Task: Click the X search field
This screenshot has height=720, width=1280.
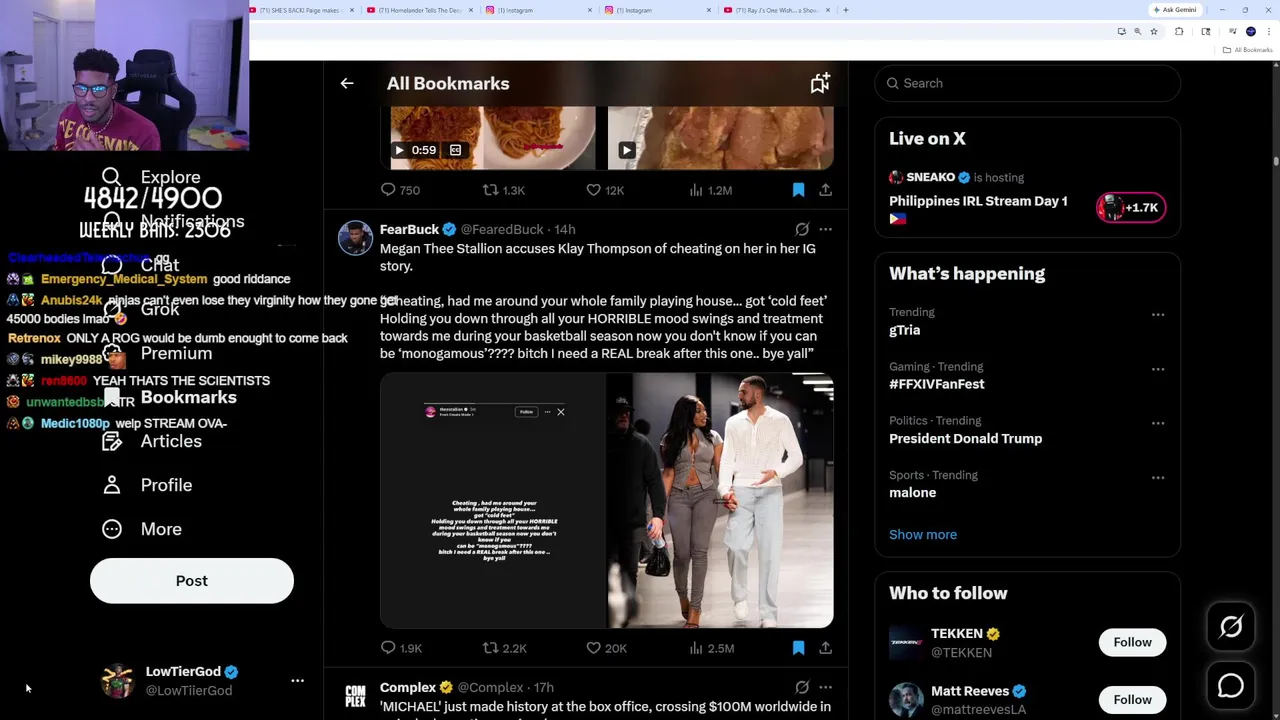Action: 1028,84
